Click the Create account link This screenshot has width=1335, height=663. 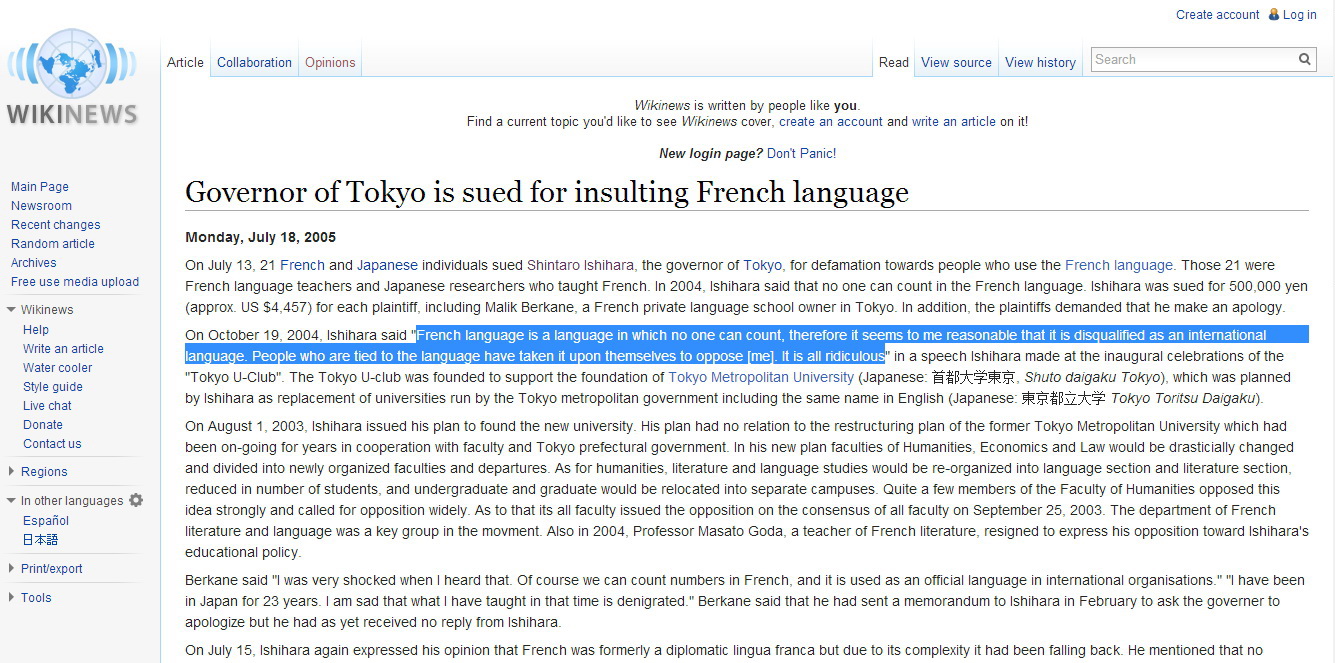[x=1217, y=15]
